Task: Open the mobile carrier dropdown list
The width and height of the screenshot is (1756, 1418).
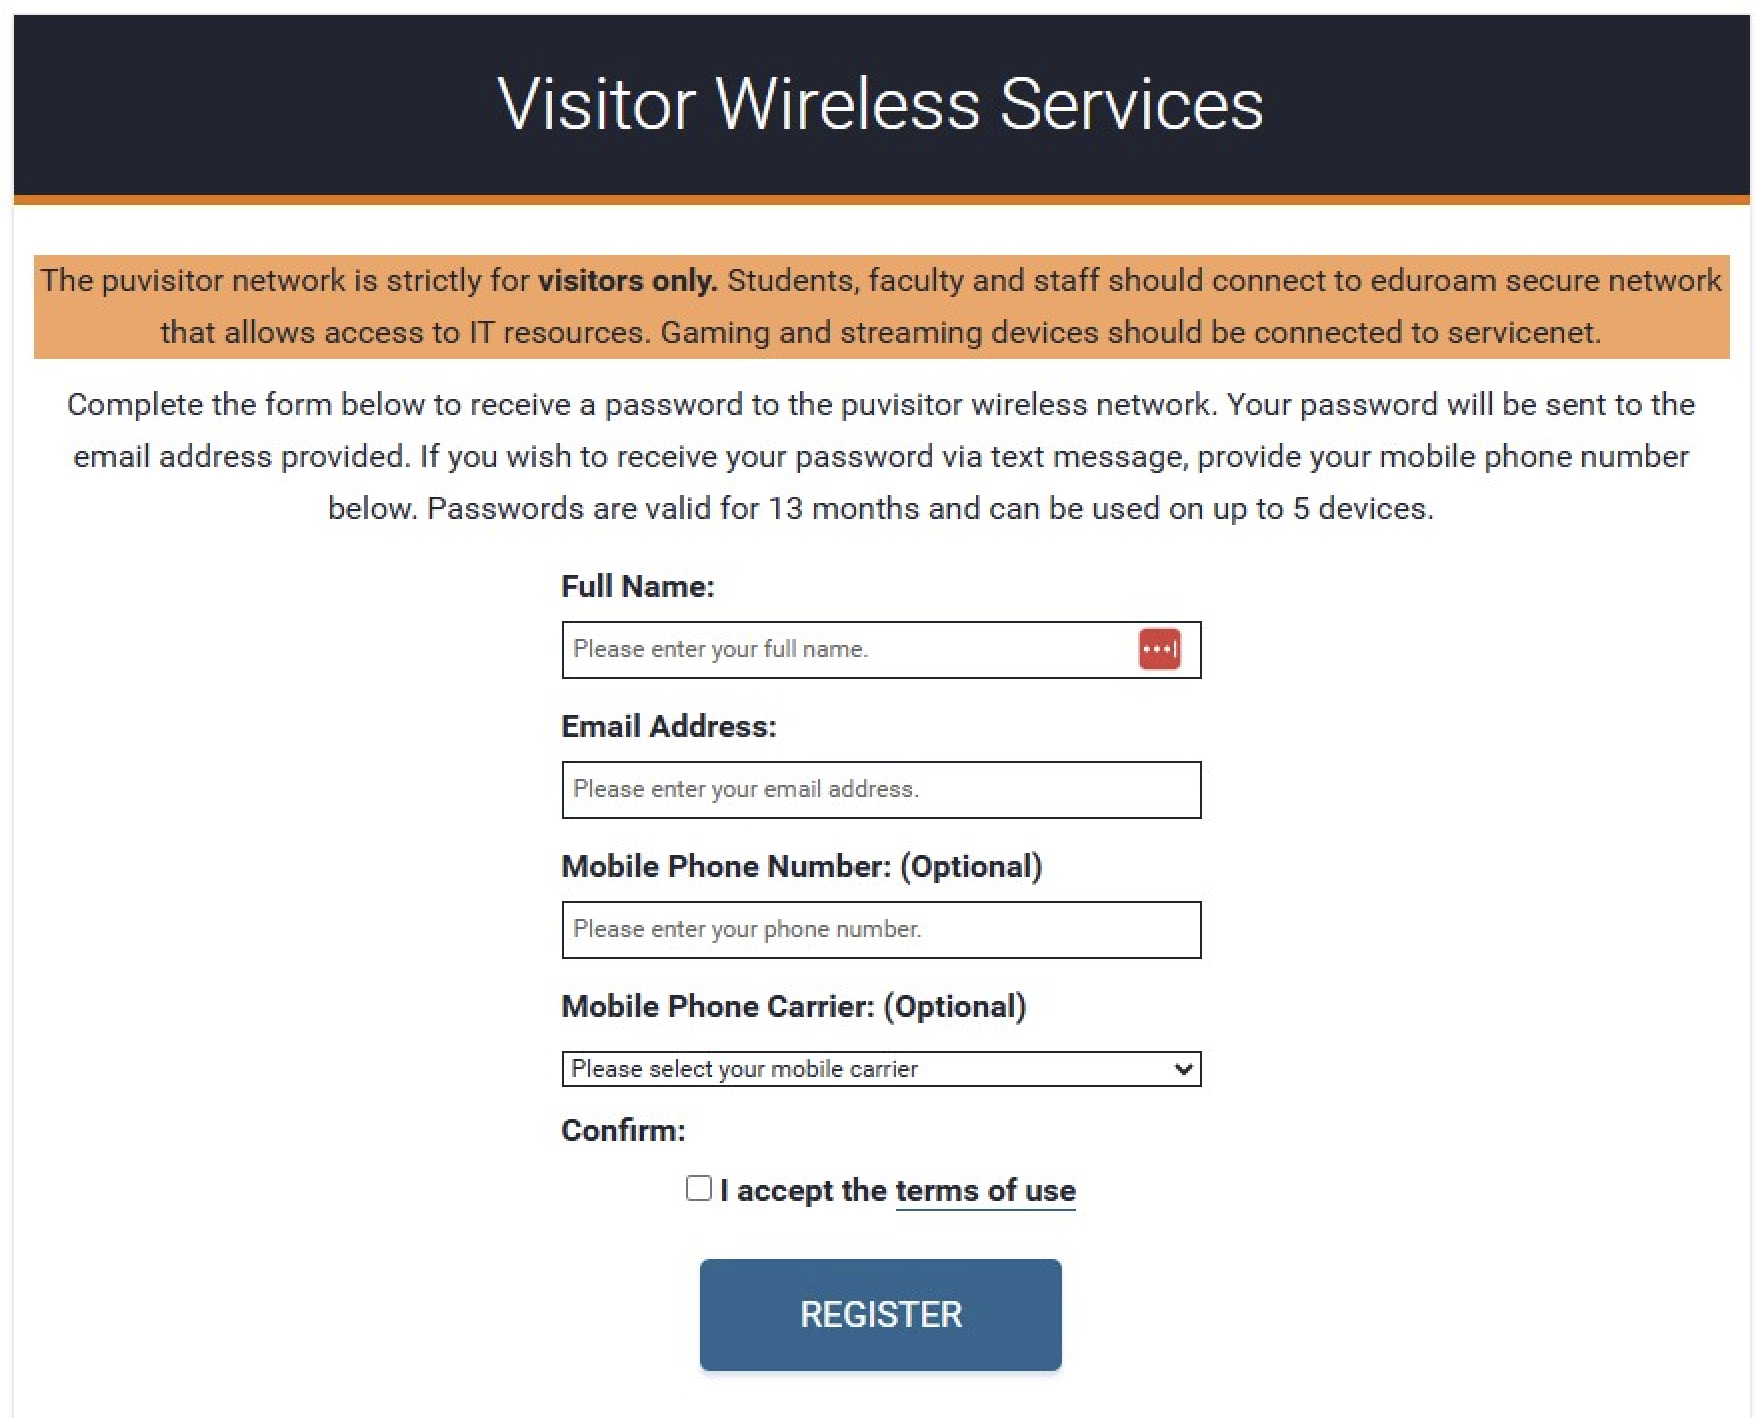Action: (x=881, y=1069)
